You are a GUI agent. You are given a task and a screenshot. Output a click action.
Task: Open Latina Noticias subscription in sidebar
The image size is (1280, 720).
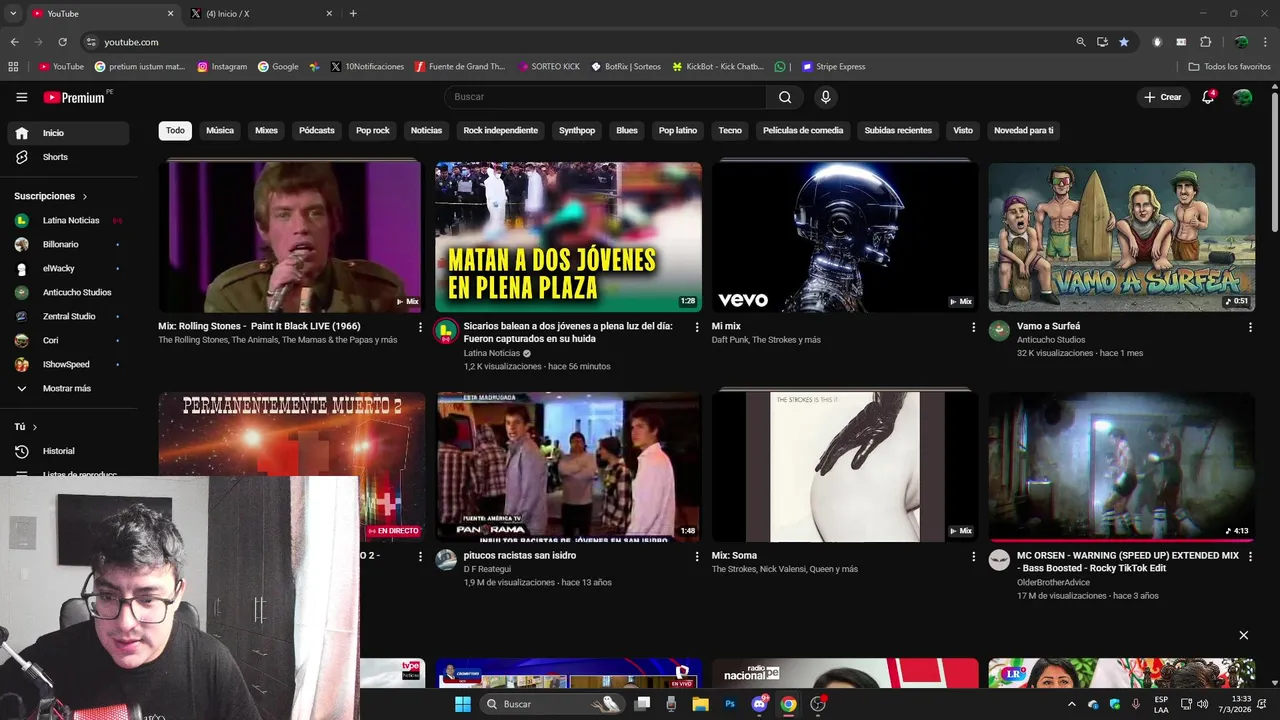pyautogui.click(x=69, y=220)
